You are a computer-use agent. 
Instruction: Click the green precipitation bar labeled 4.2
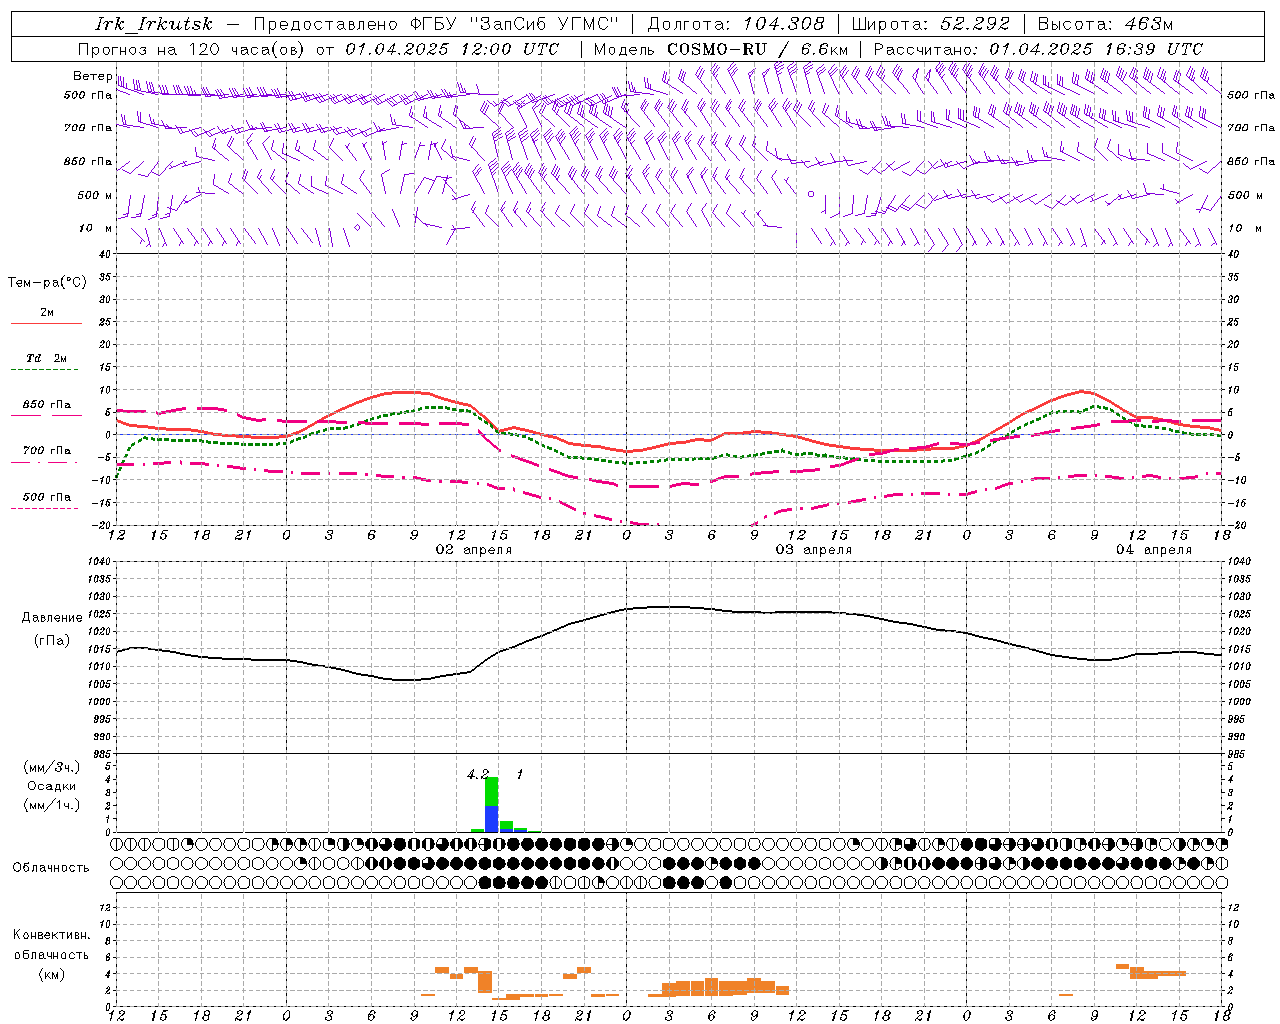tap(491, 792)
